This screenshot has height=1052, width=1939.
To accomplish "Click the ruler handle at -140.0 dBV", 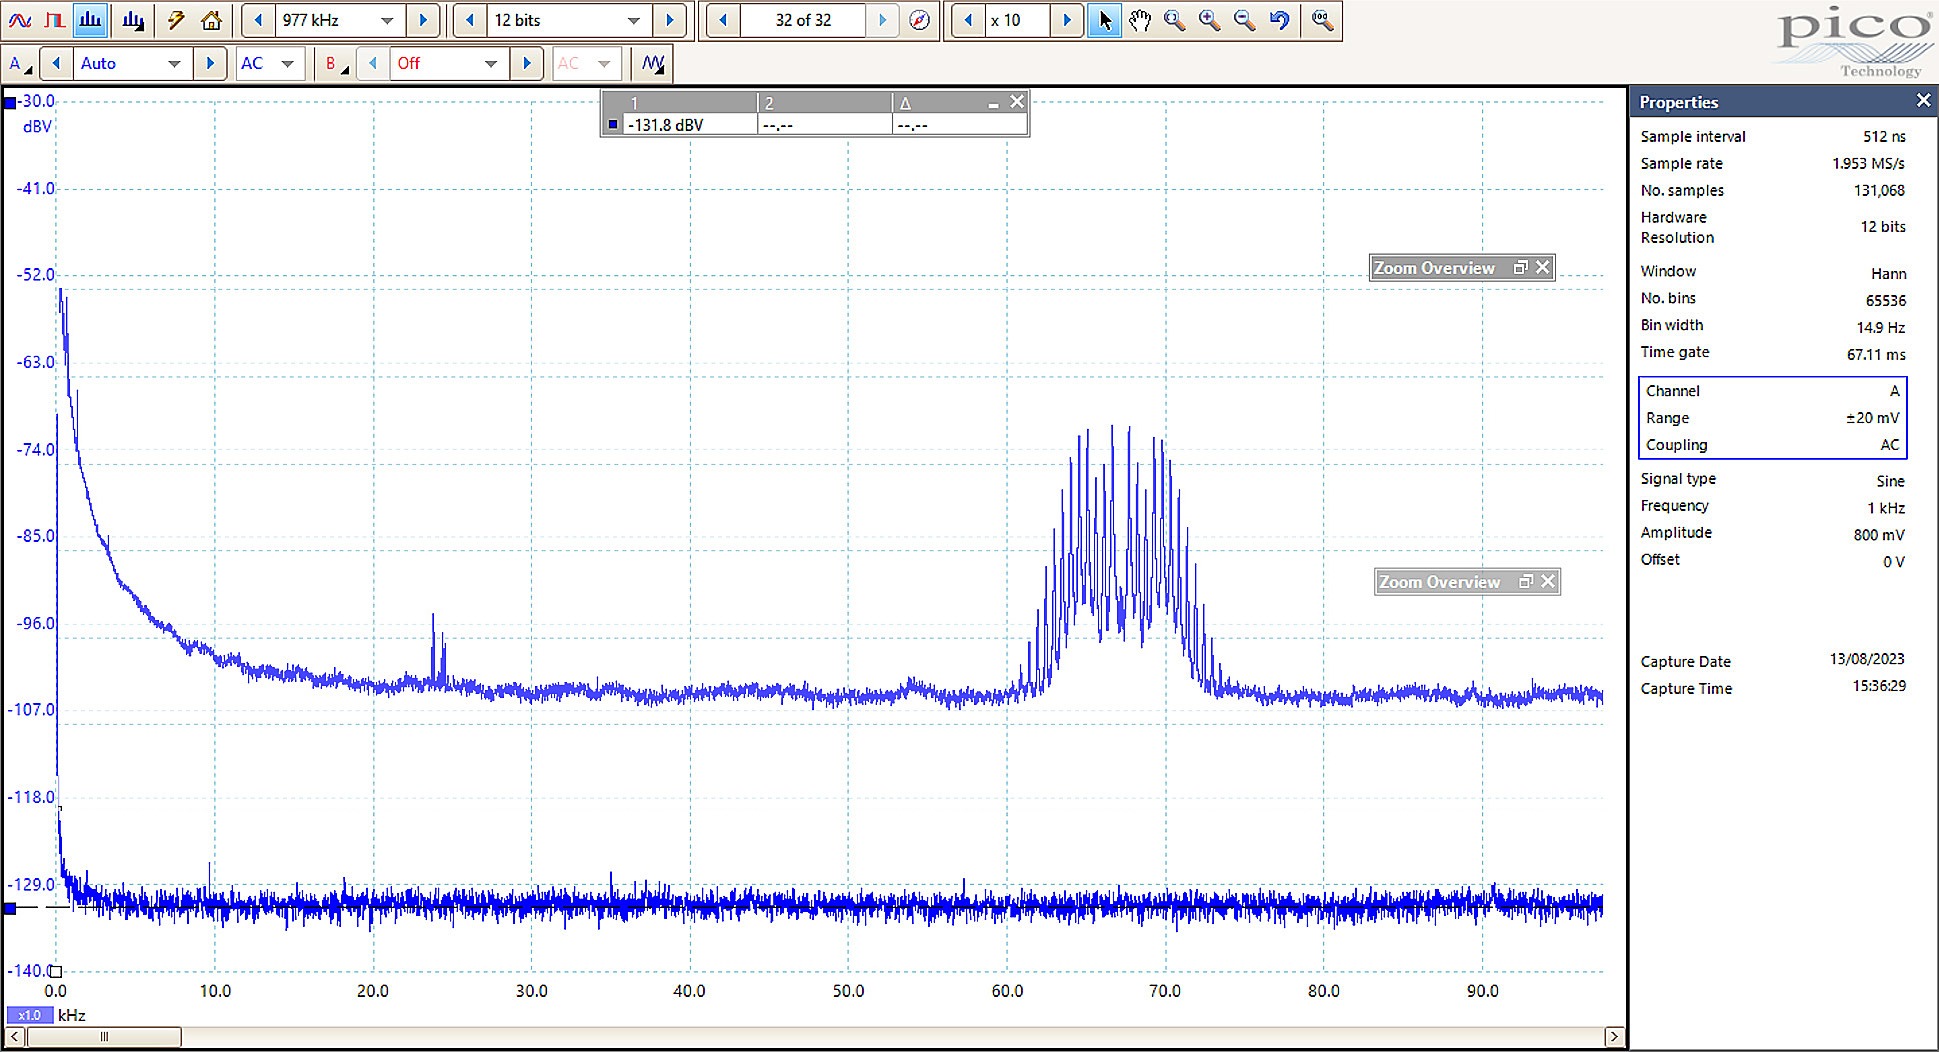I will 56,971.
